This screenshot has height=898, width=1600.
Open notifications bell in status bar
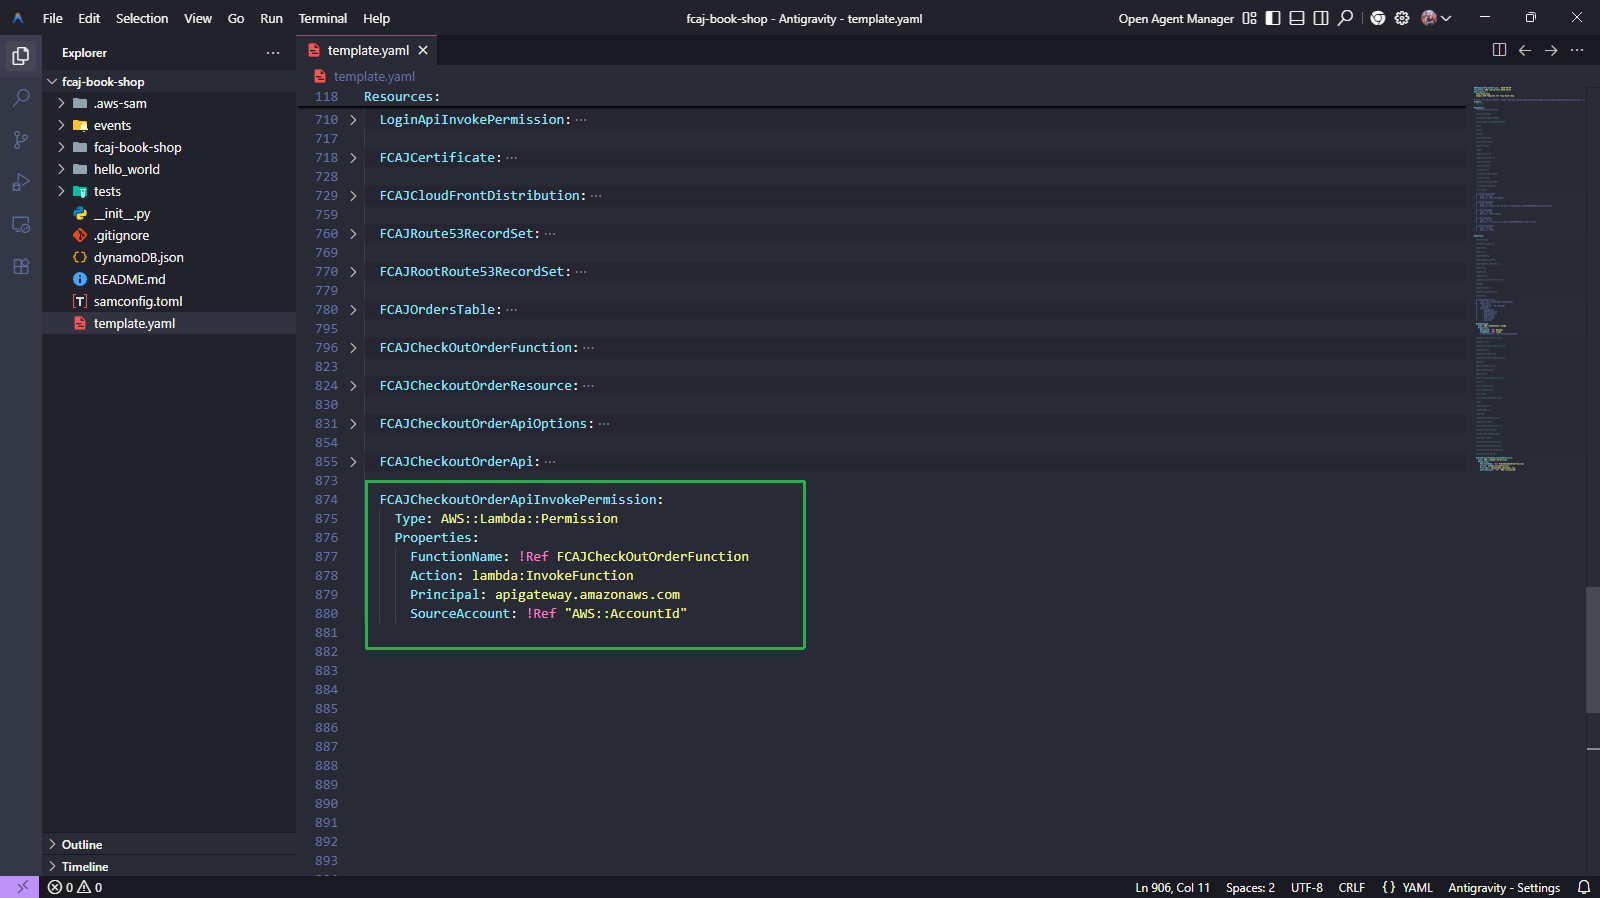(1584, 887)
